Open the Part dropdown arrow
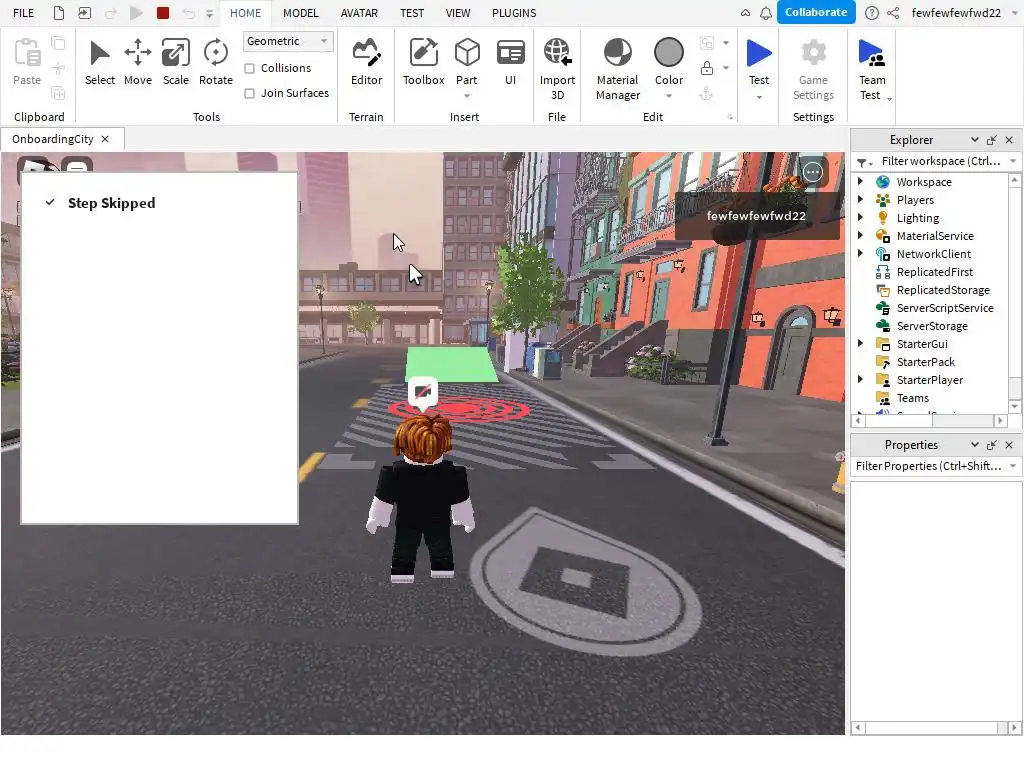1024x768 pixels. tap(466, 97)
